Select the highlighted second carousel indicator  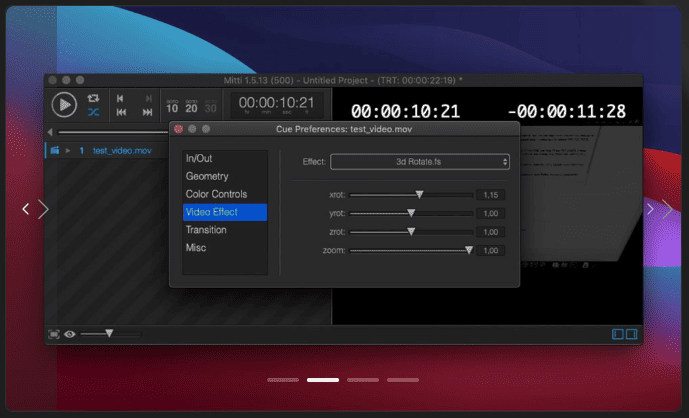coord(323,380)
